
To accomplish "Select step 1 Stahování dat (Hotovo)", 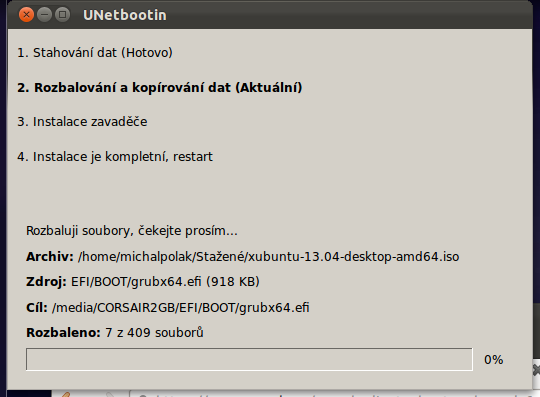I will [x=95, y=53].
